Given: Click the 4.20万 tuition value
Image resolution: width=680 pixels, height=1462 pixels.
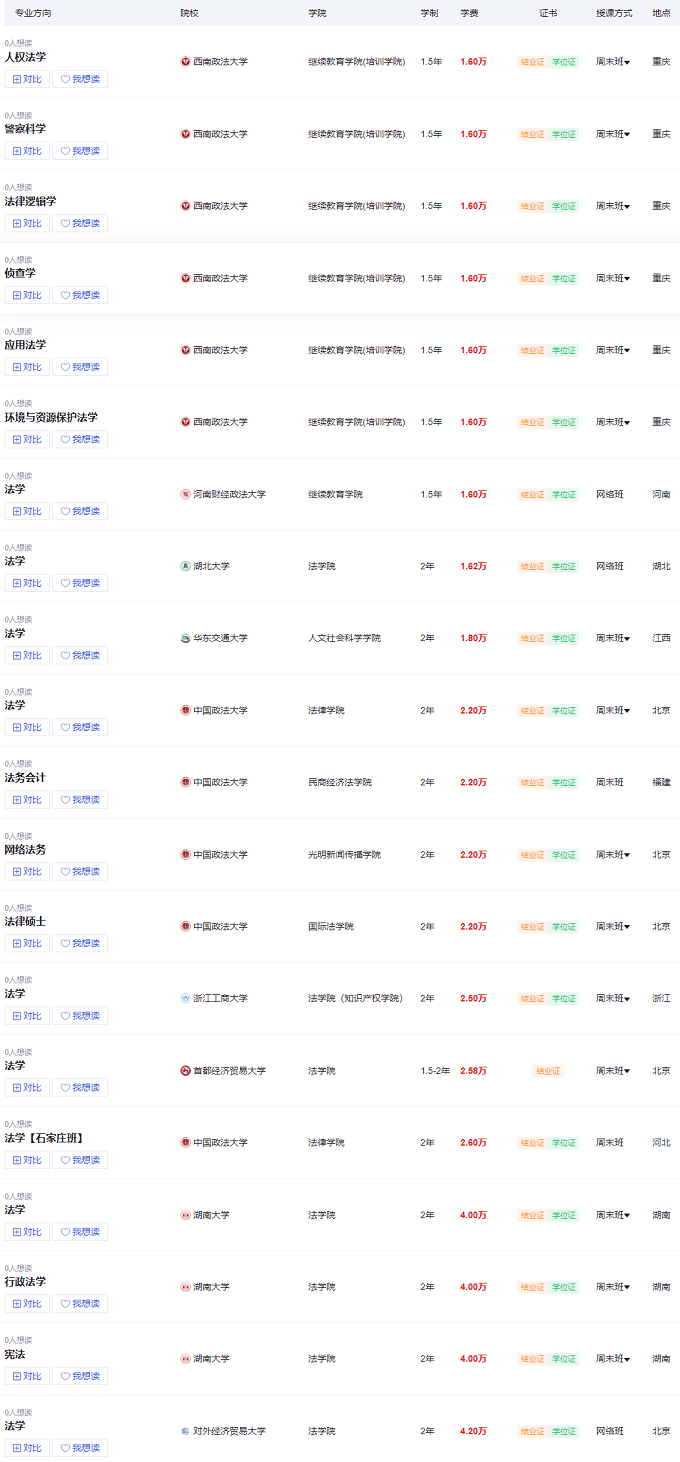Looking at the screenshot, I should [473, 1431].
